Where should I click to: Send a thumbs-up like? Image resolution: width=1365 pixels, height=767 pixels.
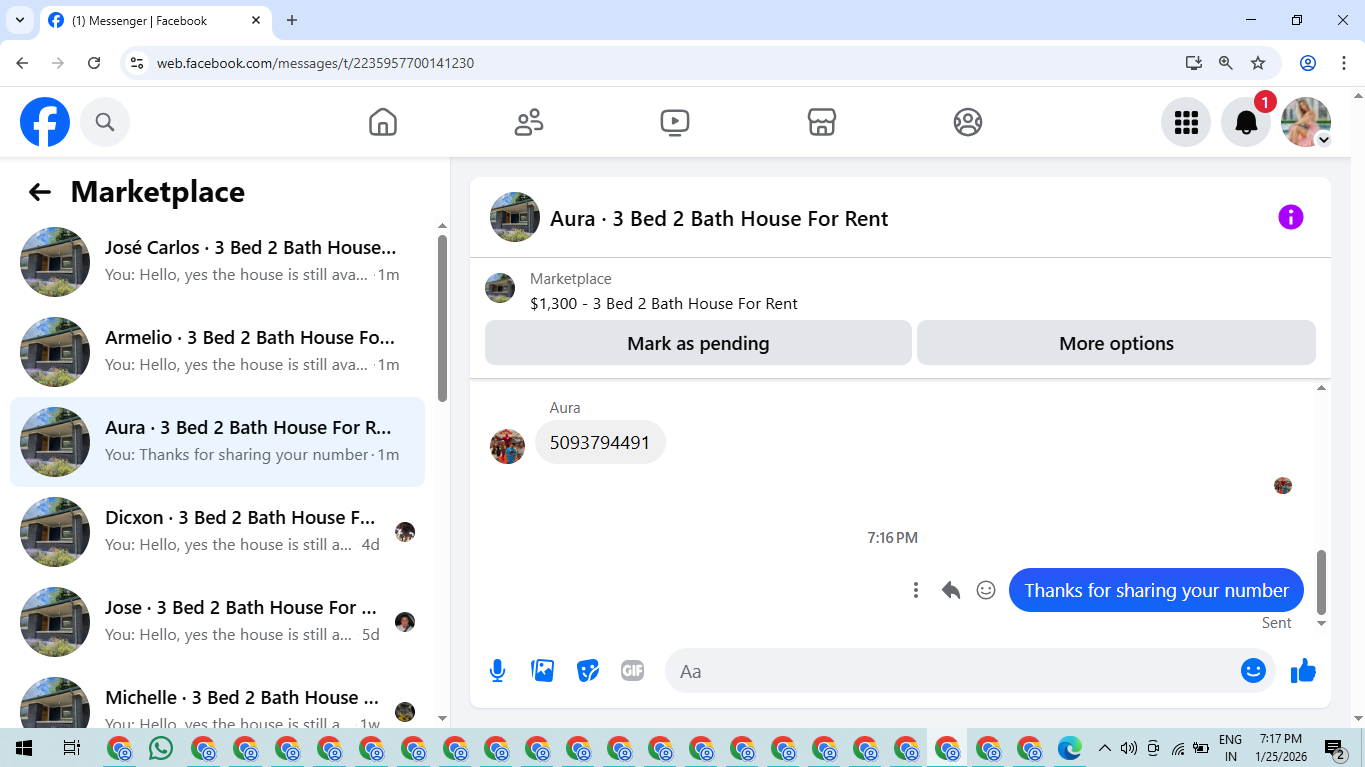click(x=1303, y=671)
